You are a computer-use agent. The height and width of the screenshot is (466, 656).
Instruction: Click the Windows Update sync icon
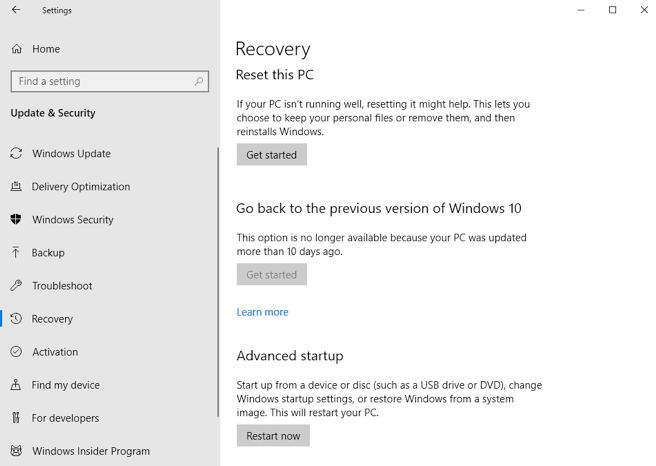[16, 154]
